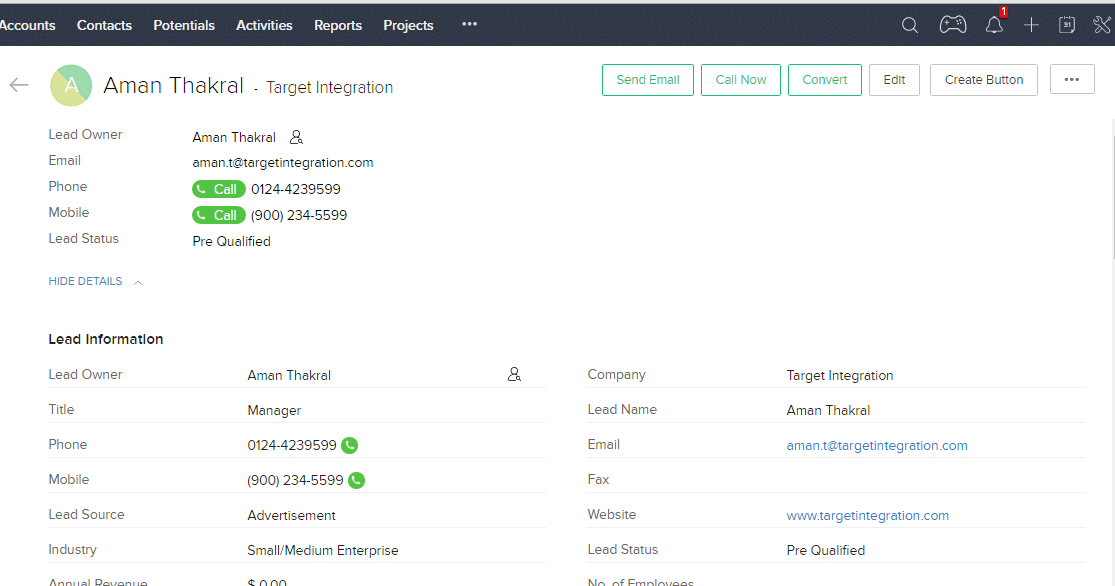
Task: Collapse details with HIDE DETAILS
Action: click(x=95, y=282)
